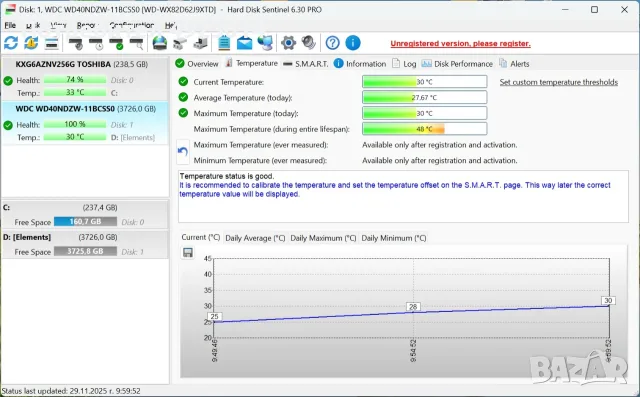Open settings via the gear icon

click(288, 43)
